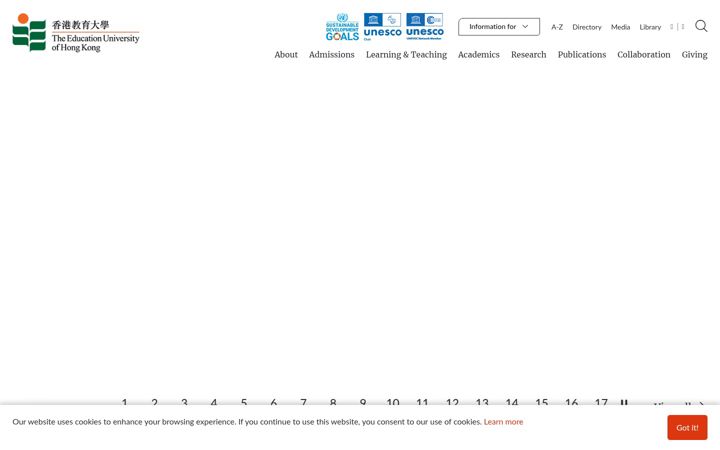Jump to slide 2 in the pager
Viewport: 720px width, 450px height.
pyautogui.click(x=154, y=402)
